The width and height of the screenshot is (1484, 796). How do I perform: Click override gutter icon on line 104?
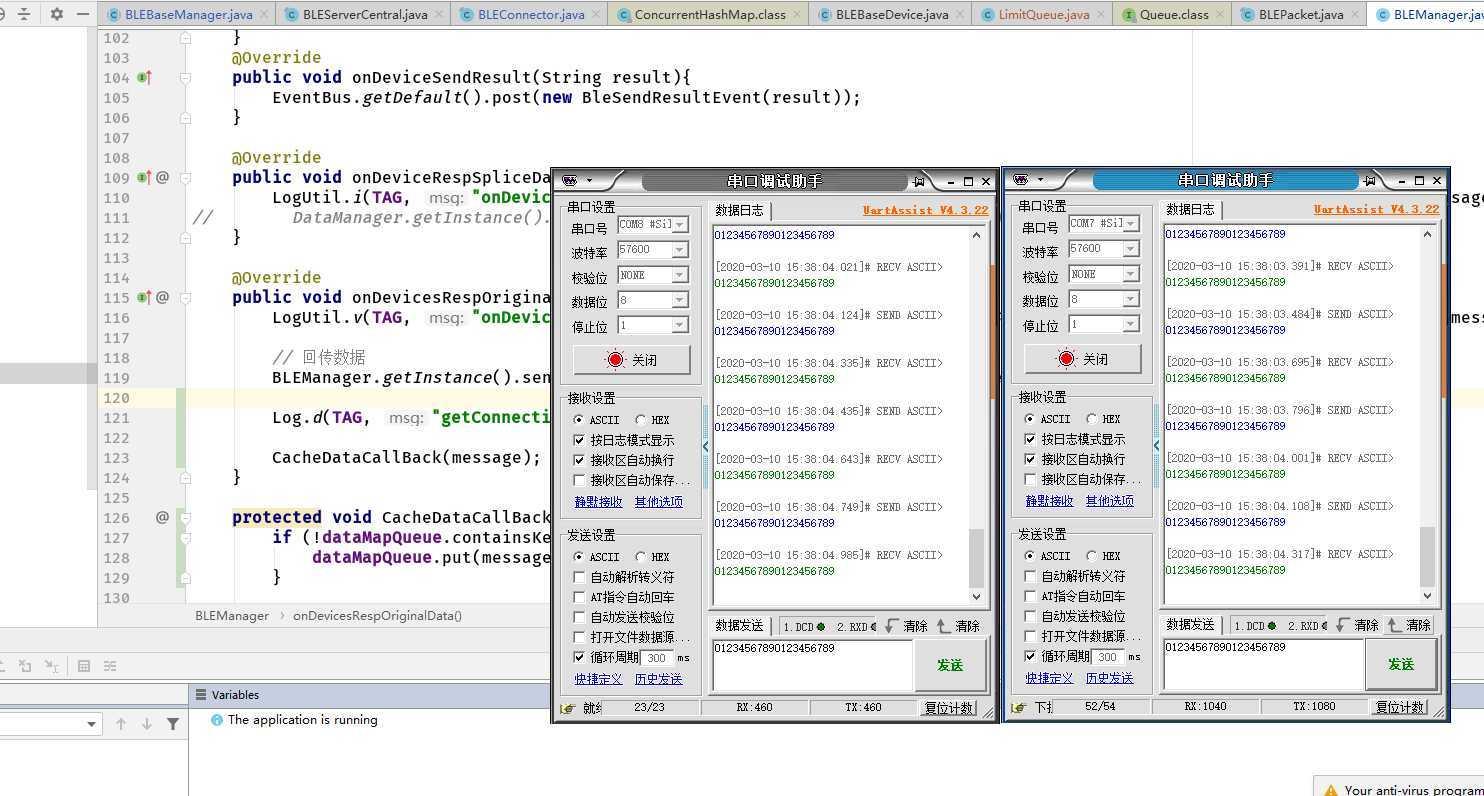144,77
